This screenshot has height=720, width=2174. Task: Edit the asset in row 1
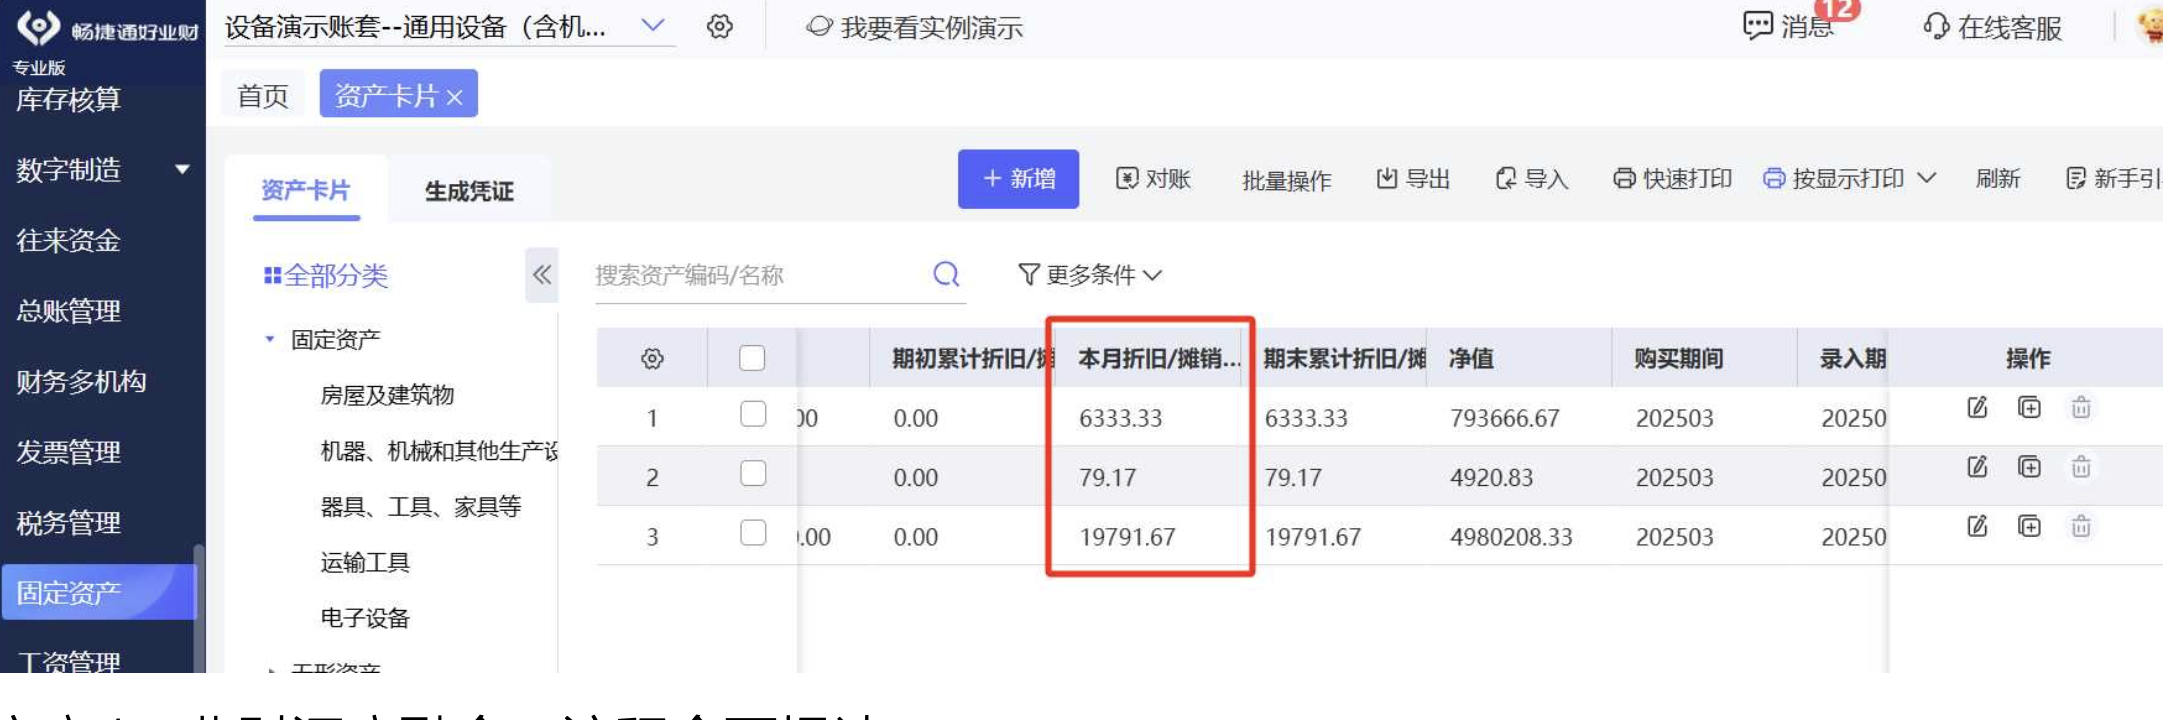coord(1977,407)
